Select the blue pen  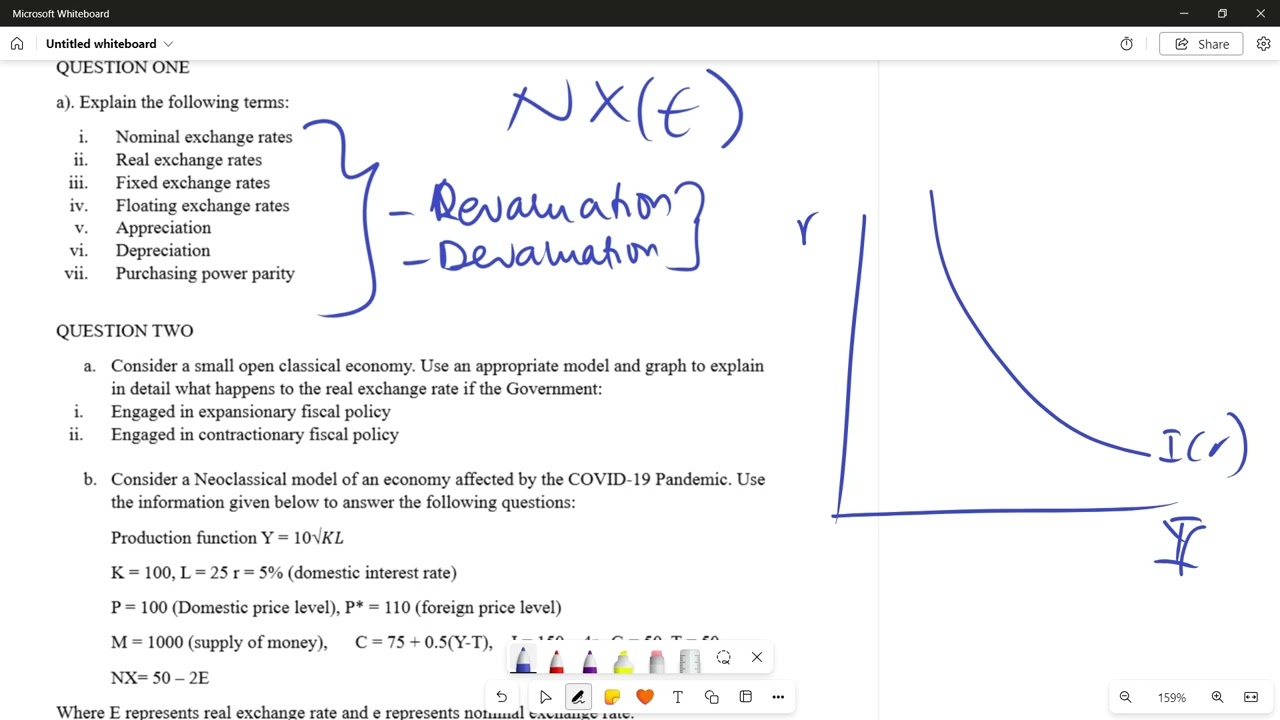(523, 659)
